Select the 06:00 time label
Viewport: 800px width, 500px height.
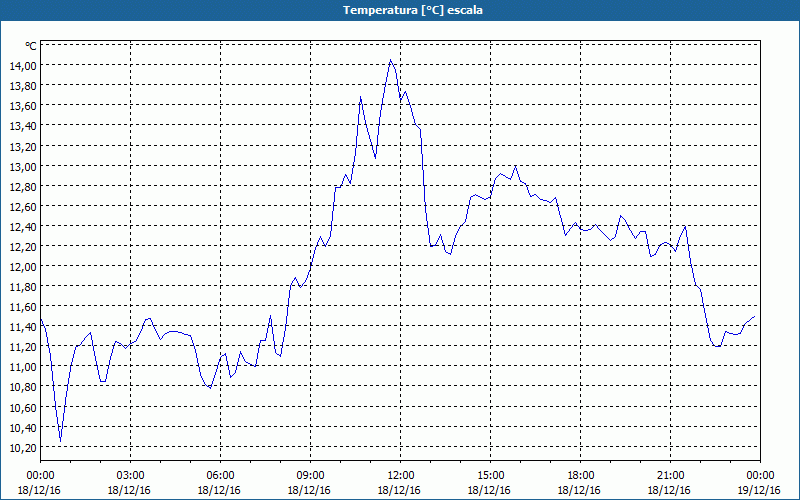click(220, 476)
